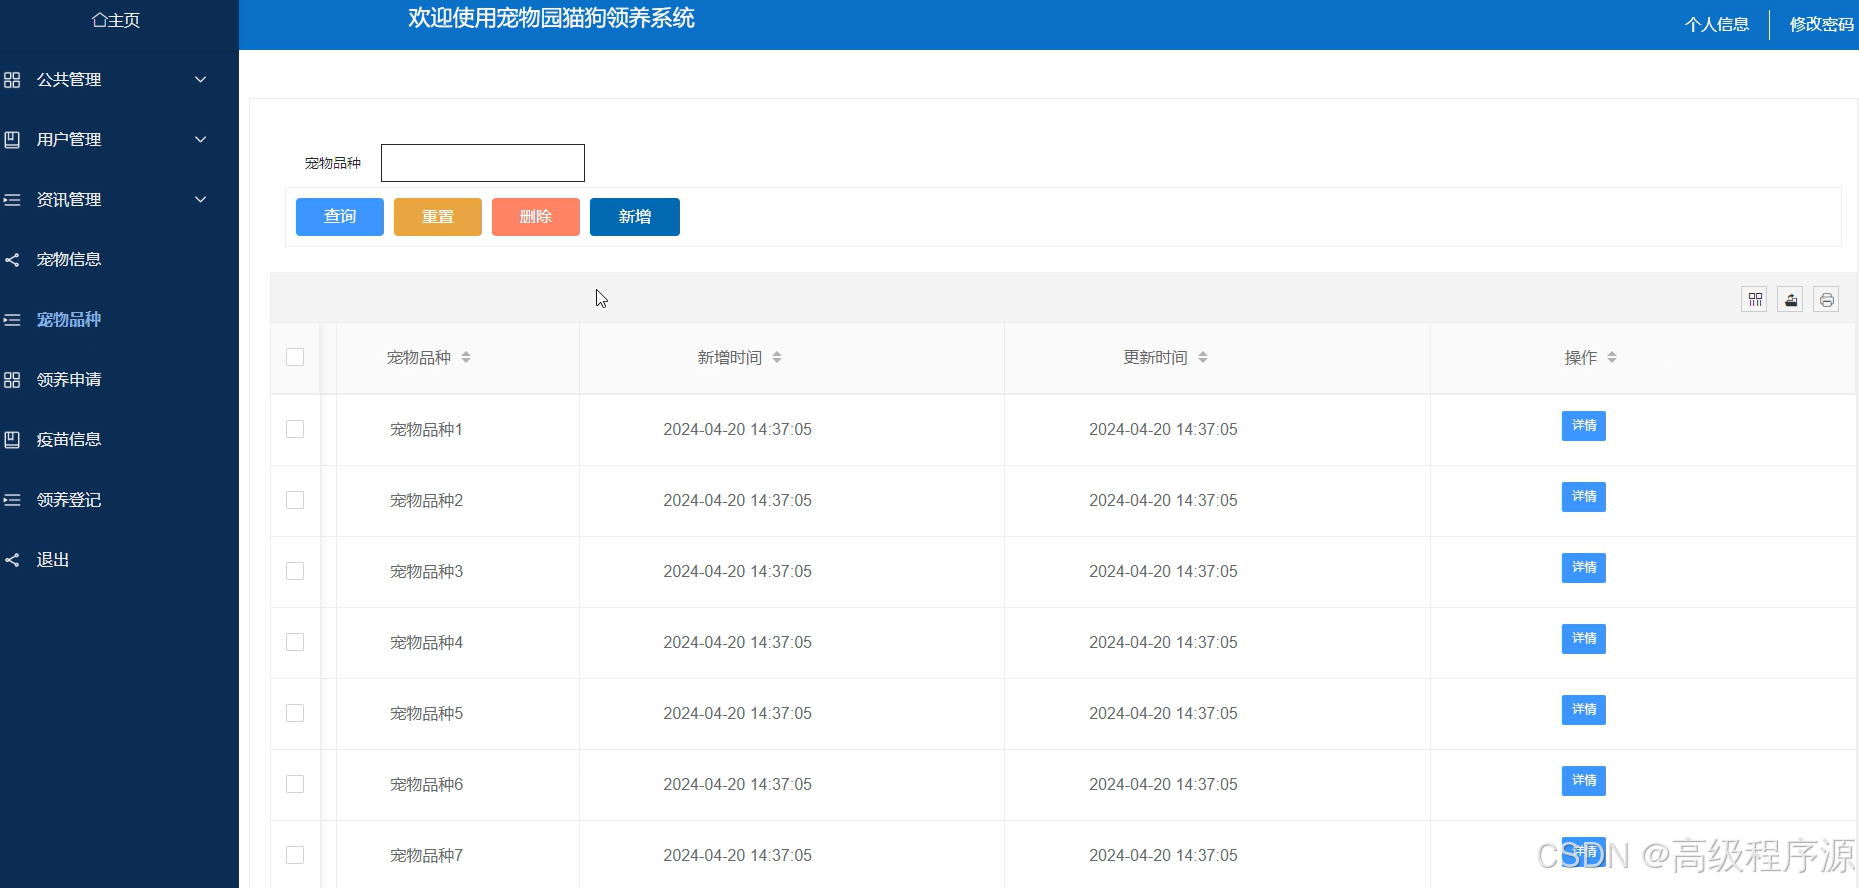Click the 用户管理 sidebar icon

(12, 140)
